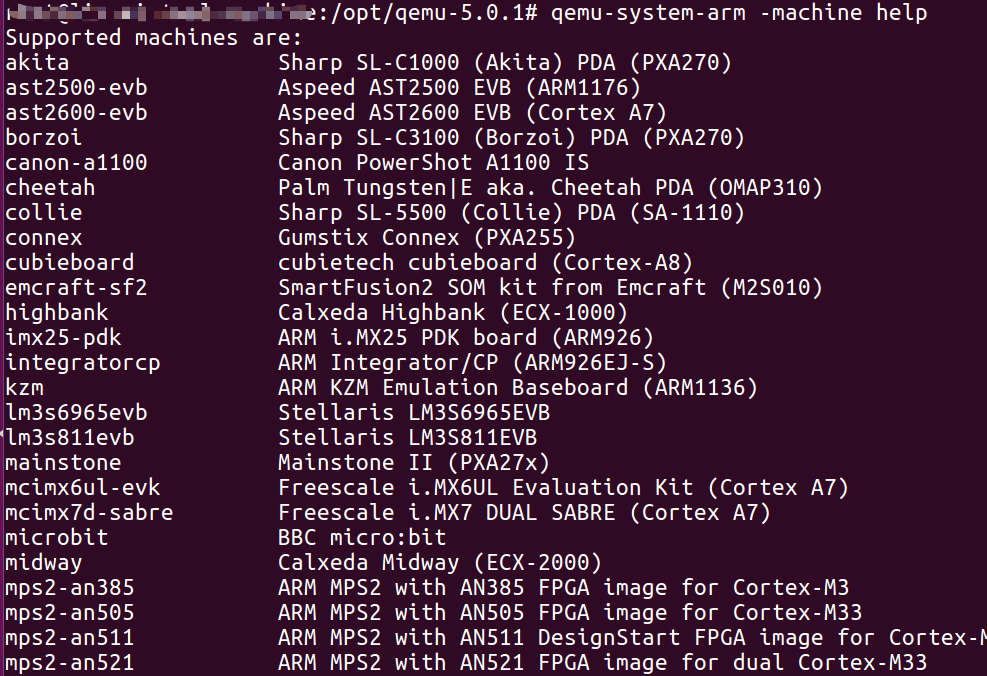987x676 pixels.
Task: Click the 'mcimx6ul-evk' machine name
Action: [82, 488]
